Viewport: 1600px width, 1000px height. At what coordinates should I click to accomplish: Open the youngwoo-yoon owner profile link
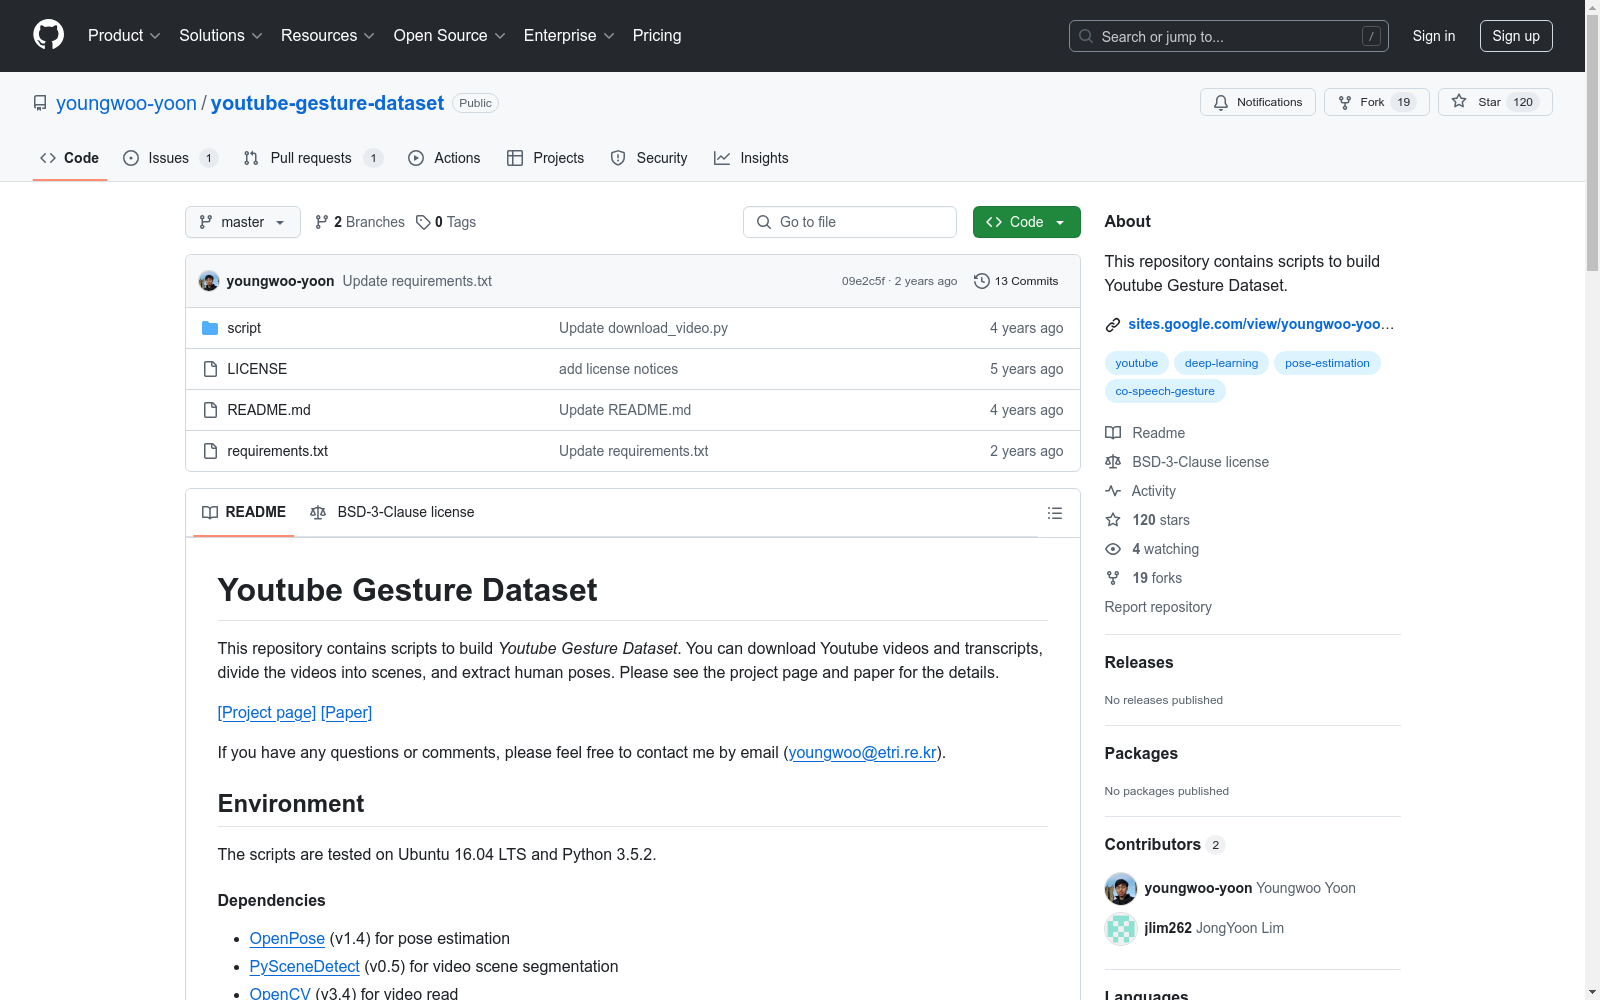126,103
